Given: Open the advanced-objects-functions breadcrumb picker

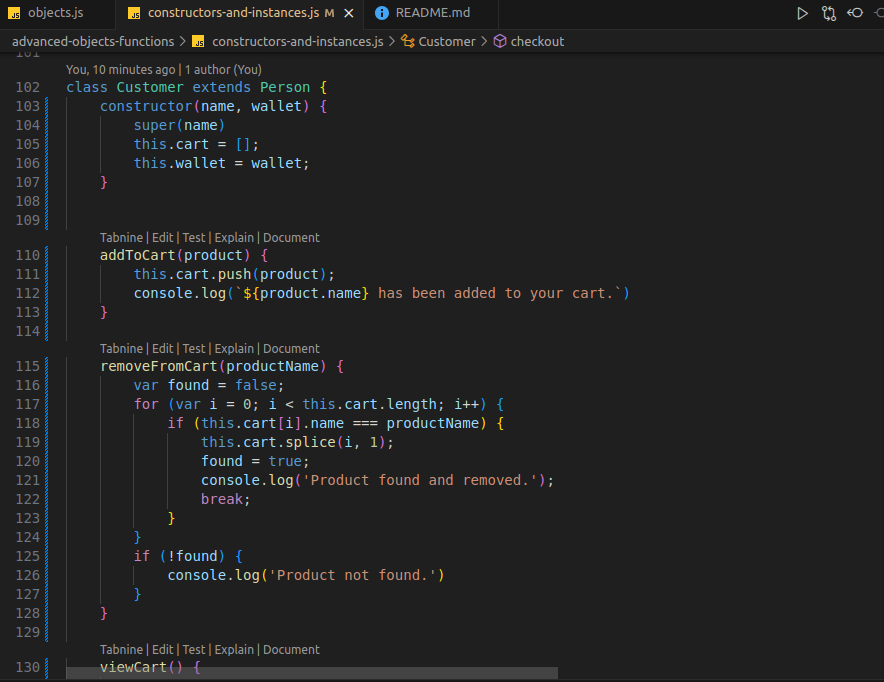Looking at the screenshot, I should (93, 41).
